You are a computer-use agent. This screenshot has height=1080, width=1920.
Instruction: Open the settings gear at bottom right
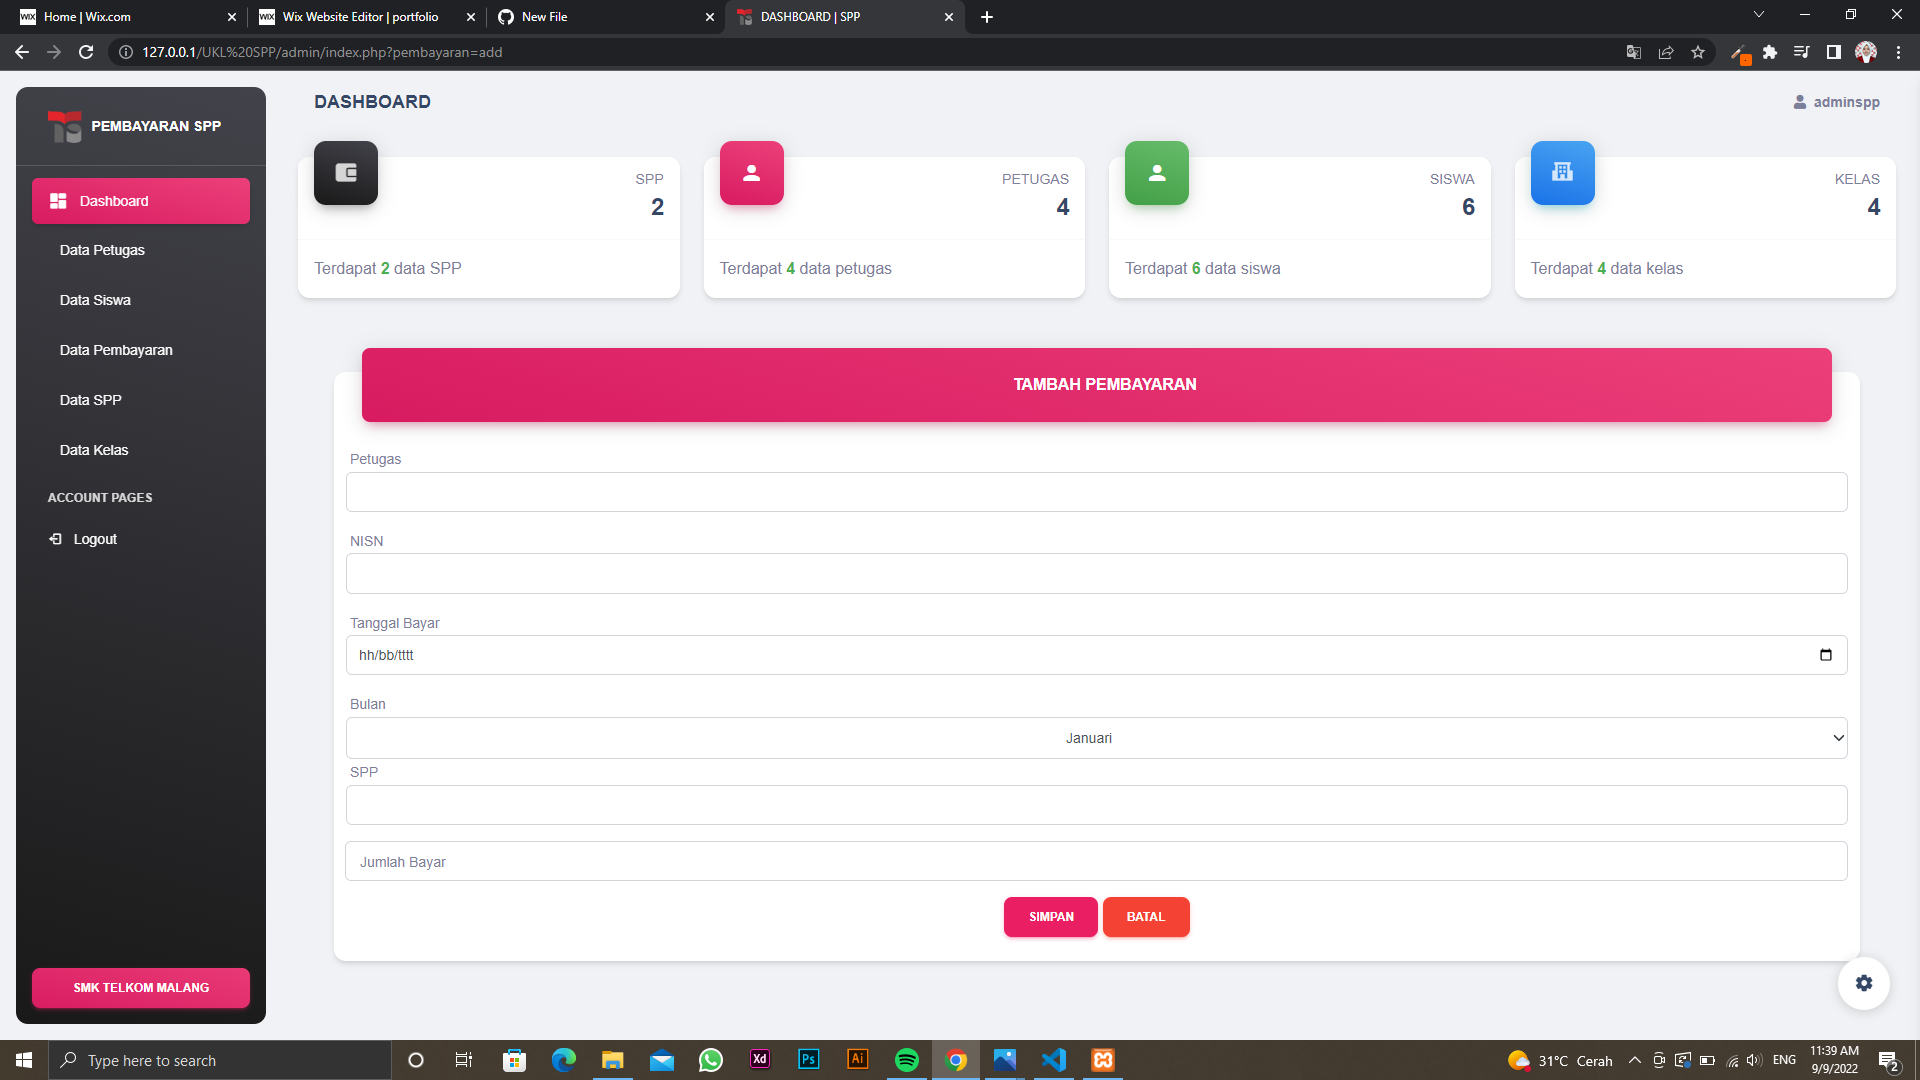coord(1864,983)
